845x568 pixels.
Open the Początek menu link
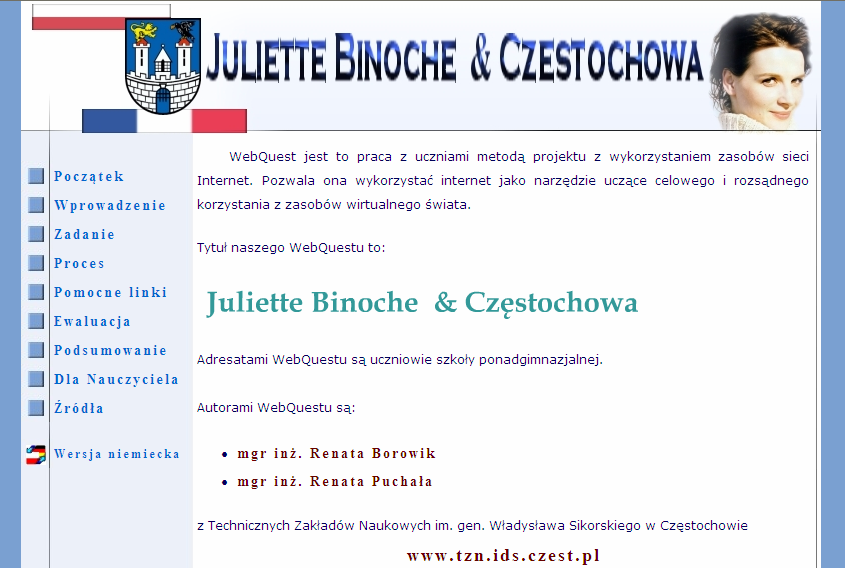coord(89,177)
